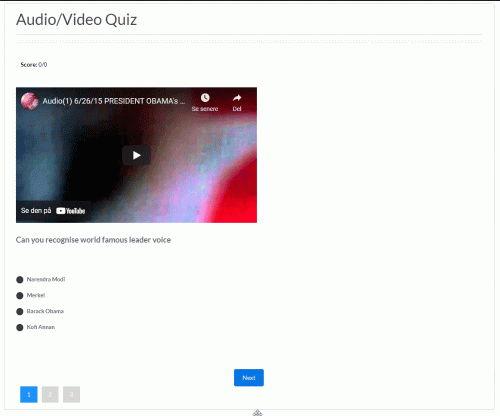500x416 pixels.
Task: Play the Obama audio video
Action: pyautogui.click(x=136, y=155)
